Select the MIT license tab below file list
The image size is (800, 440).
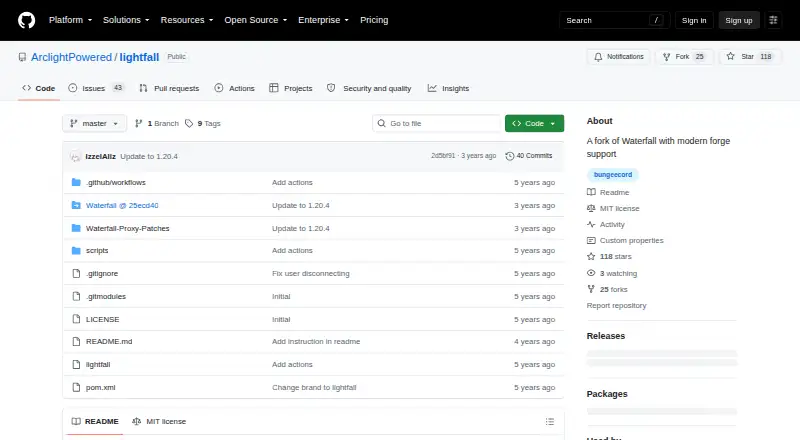(159, 421)
